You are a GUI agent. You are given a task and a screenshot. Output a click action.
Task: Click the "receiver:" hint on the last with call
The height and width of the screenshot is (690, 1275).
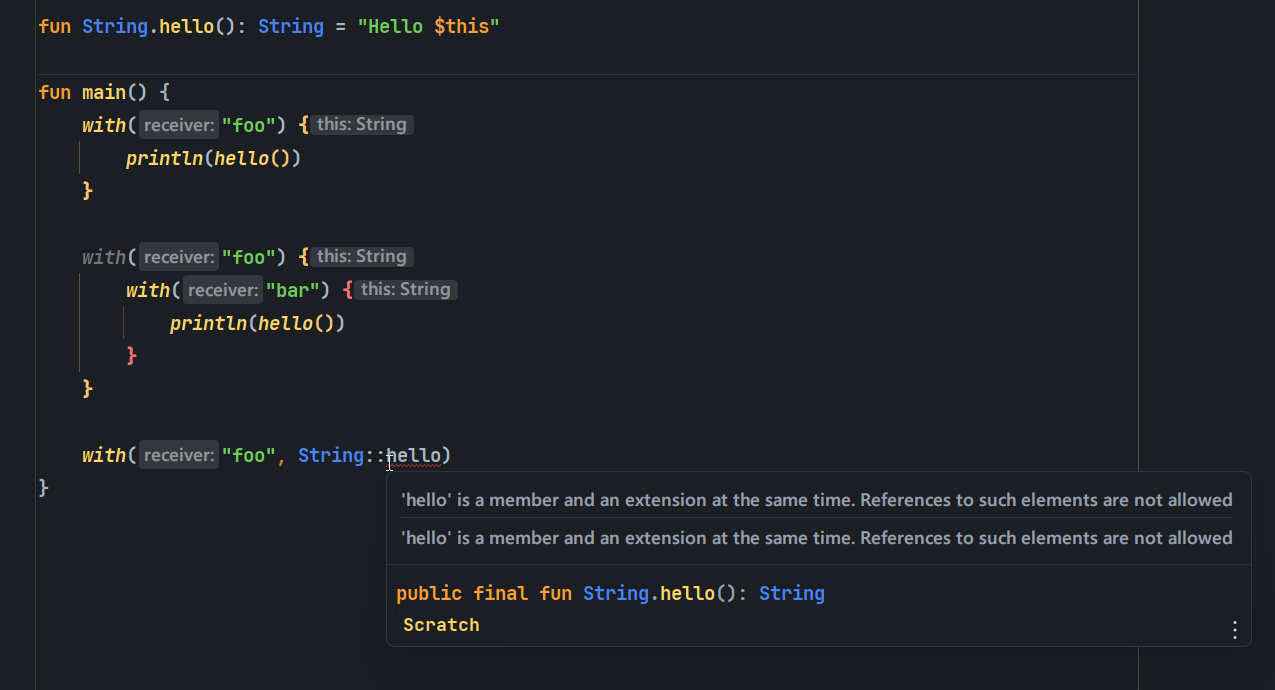[178, 455]
